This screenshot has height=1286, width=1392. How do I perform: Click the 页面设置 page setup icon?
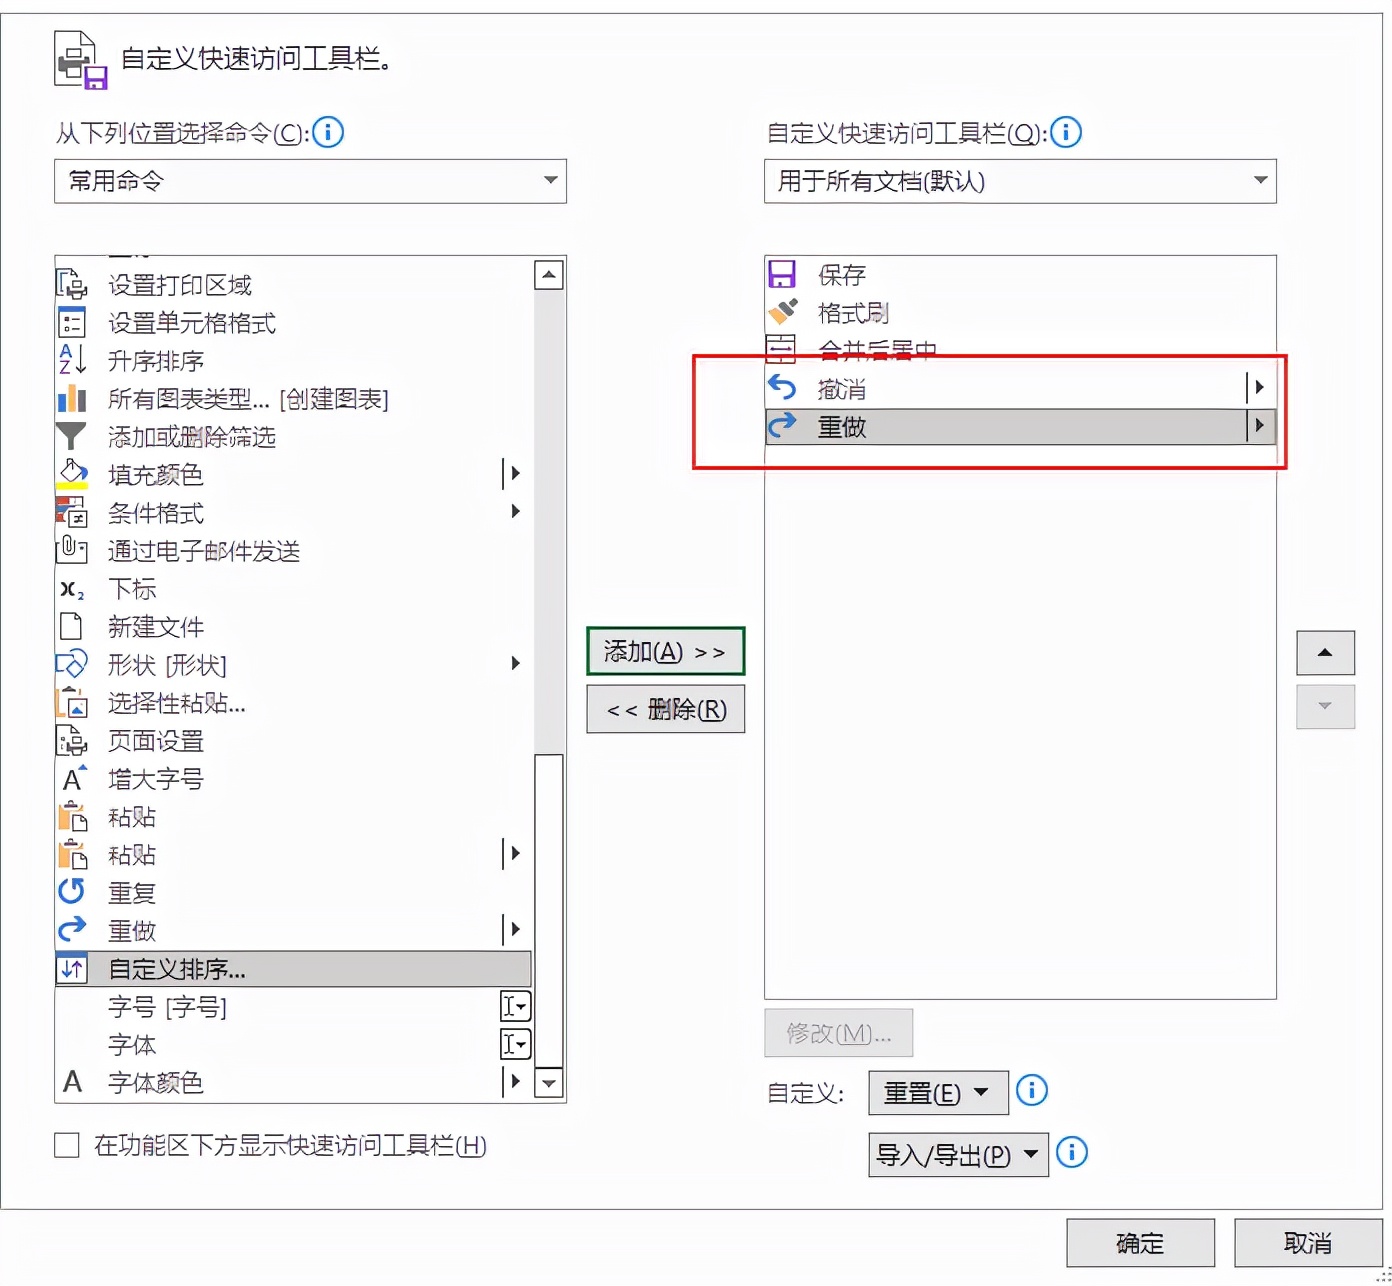[x=72, y=741]
